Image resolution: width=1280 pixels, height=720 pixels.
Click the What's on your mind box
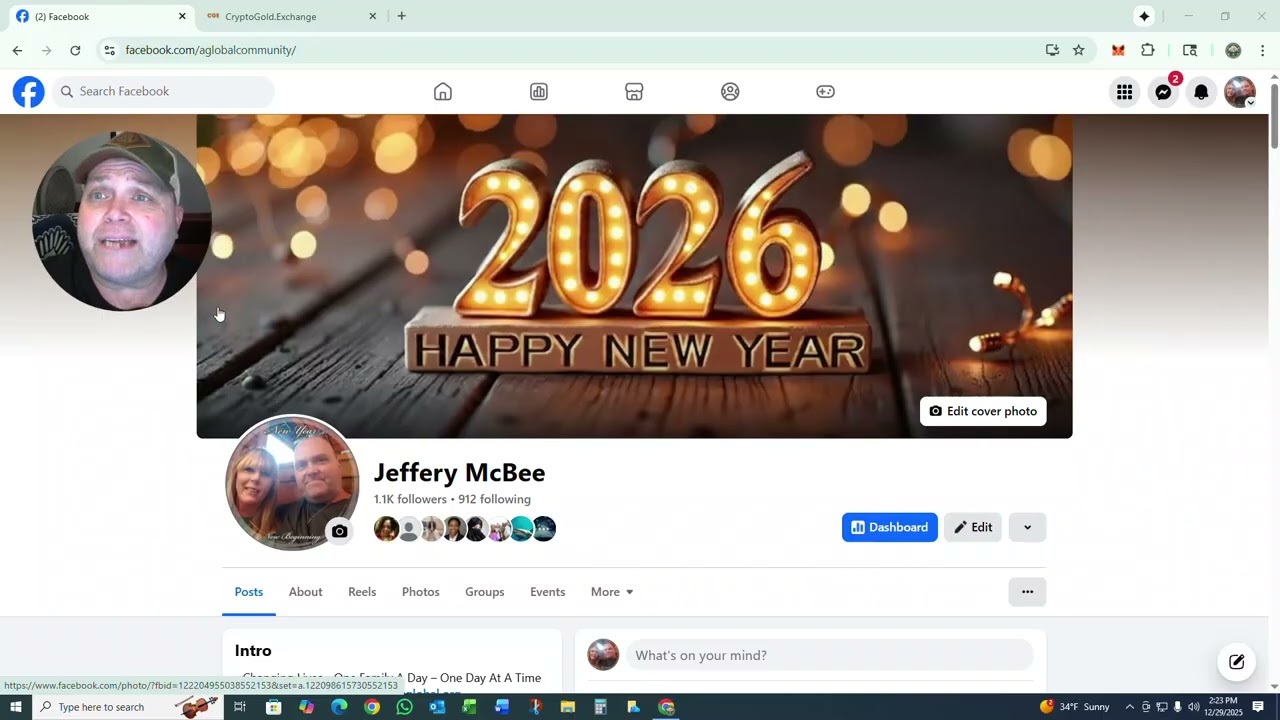(x=829, y=655)
